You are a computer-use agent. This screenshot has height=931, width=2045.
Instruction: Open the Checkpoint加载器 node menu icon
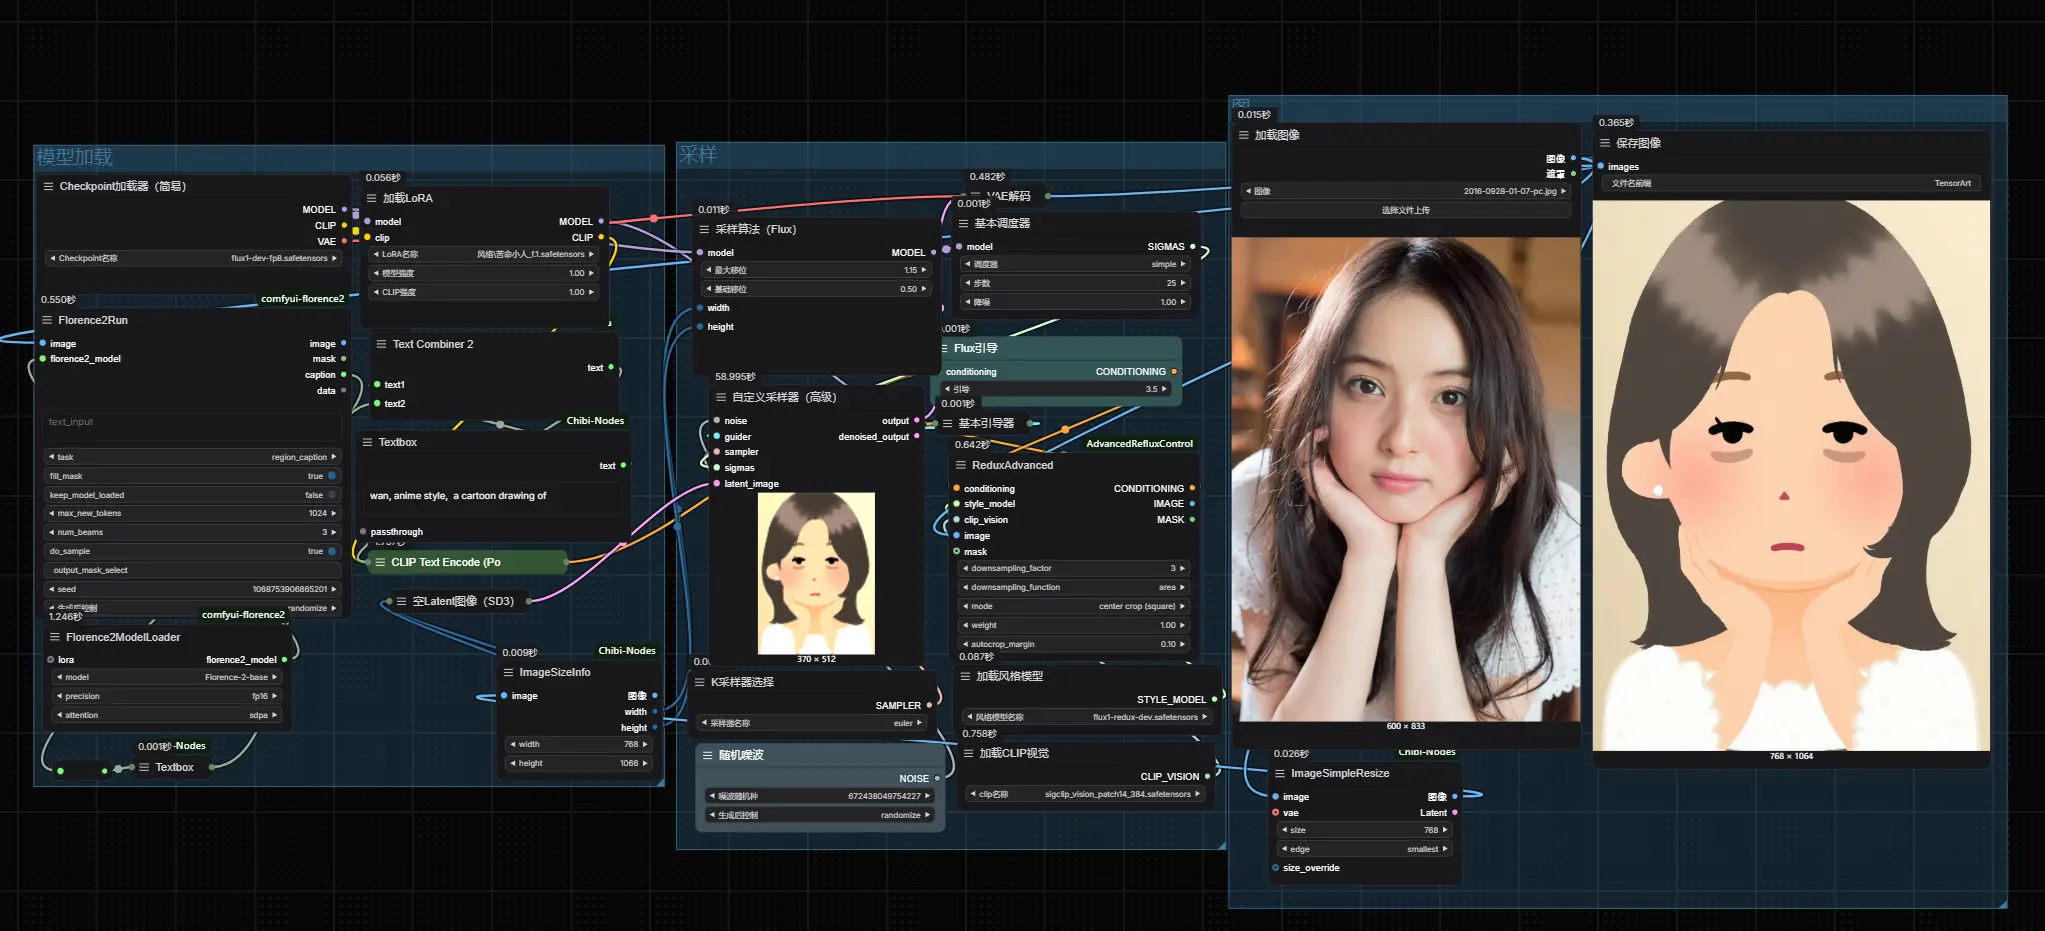click(48, 186)
